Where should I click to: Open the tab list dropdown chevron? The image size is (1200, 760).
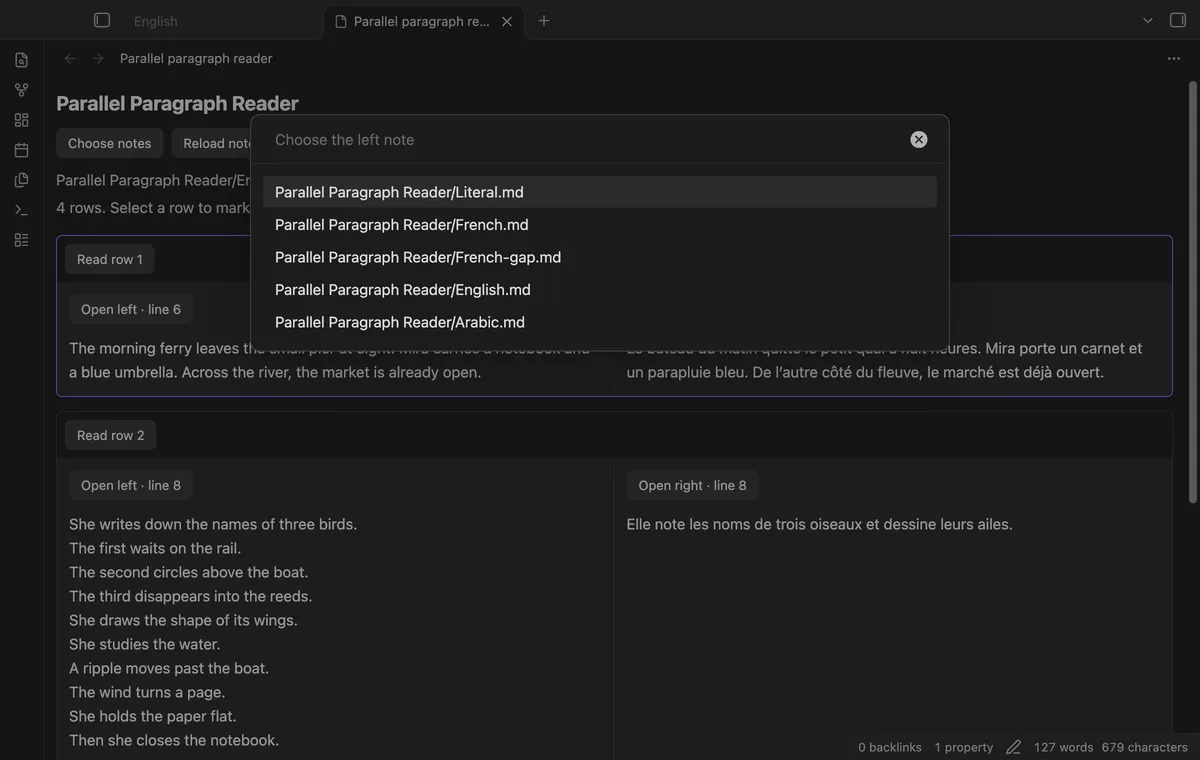pos(1148,20)
